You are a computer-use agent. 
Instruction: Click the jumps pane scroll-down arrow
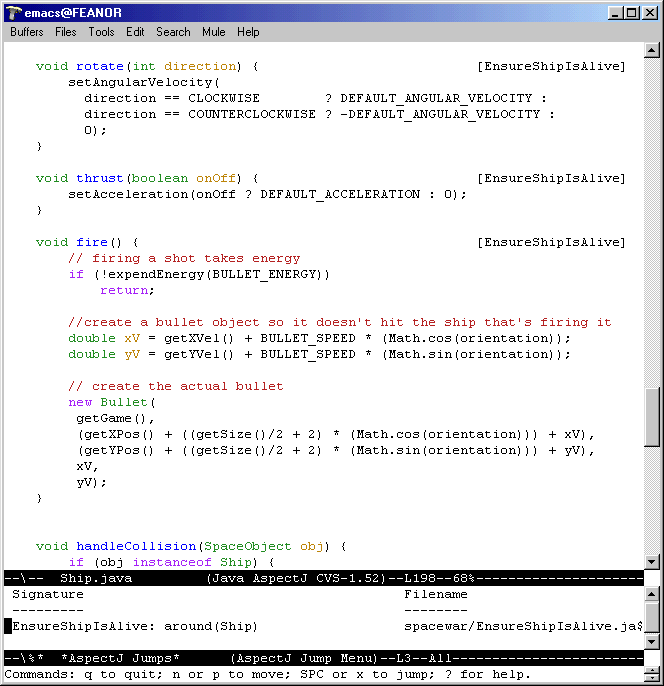652,642
